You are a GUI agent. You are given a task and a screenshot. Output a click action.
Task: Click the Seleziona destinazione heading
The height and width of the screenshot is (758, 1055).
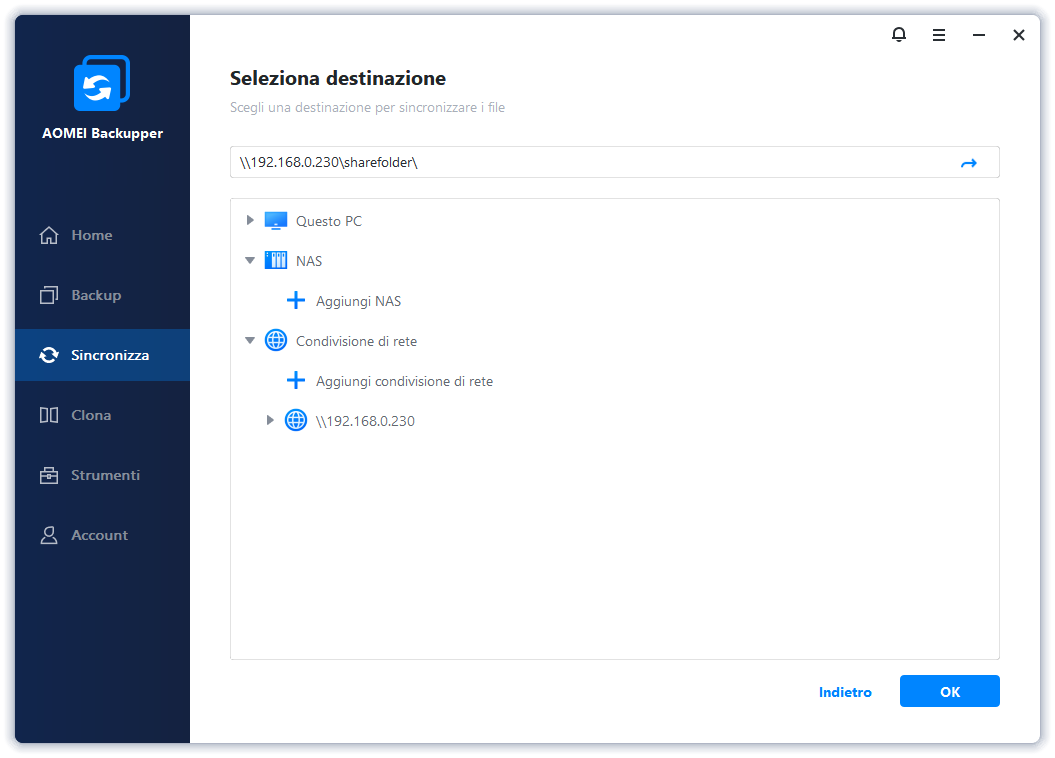coord(338,78)
